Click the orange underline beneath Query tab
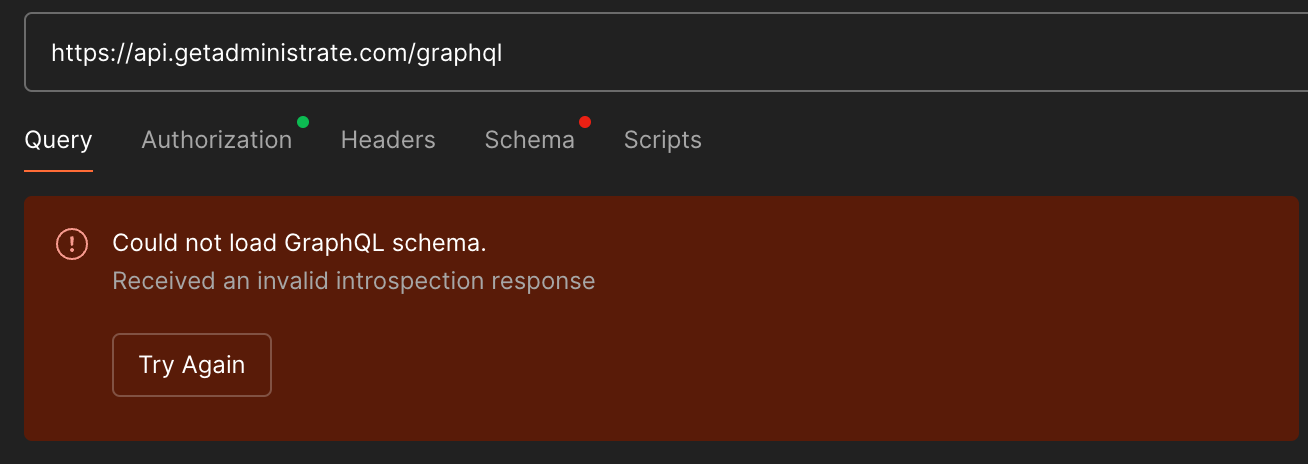 (58, 170)
